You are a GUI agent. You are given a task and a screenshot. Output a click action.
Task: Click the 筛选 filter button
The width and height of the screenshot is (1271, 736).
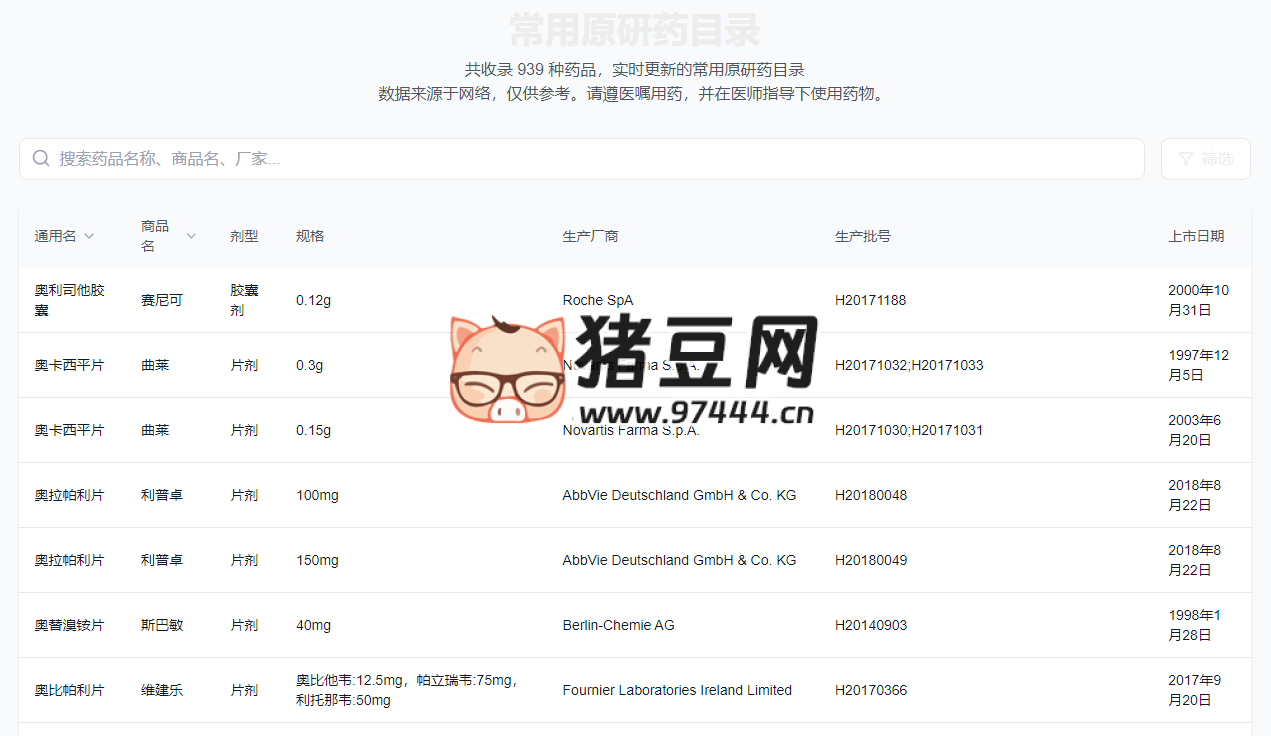(1205, 158)
